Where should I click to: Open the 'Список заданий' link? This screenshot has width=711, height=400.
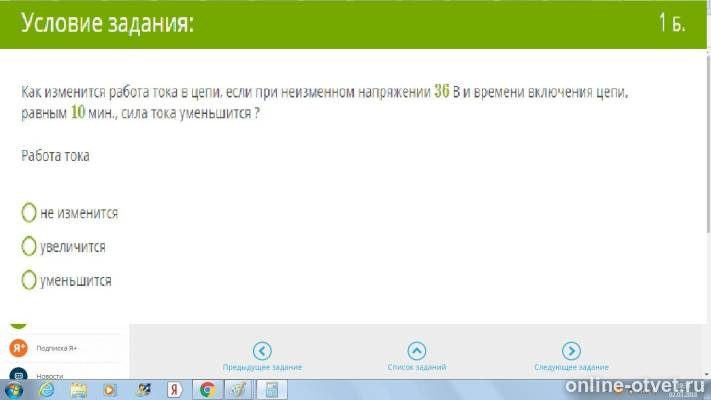417,367
